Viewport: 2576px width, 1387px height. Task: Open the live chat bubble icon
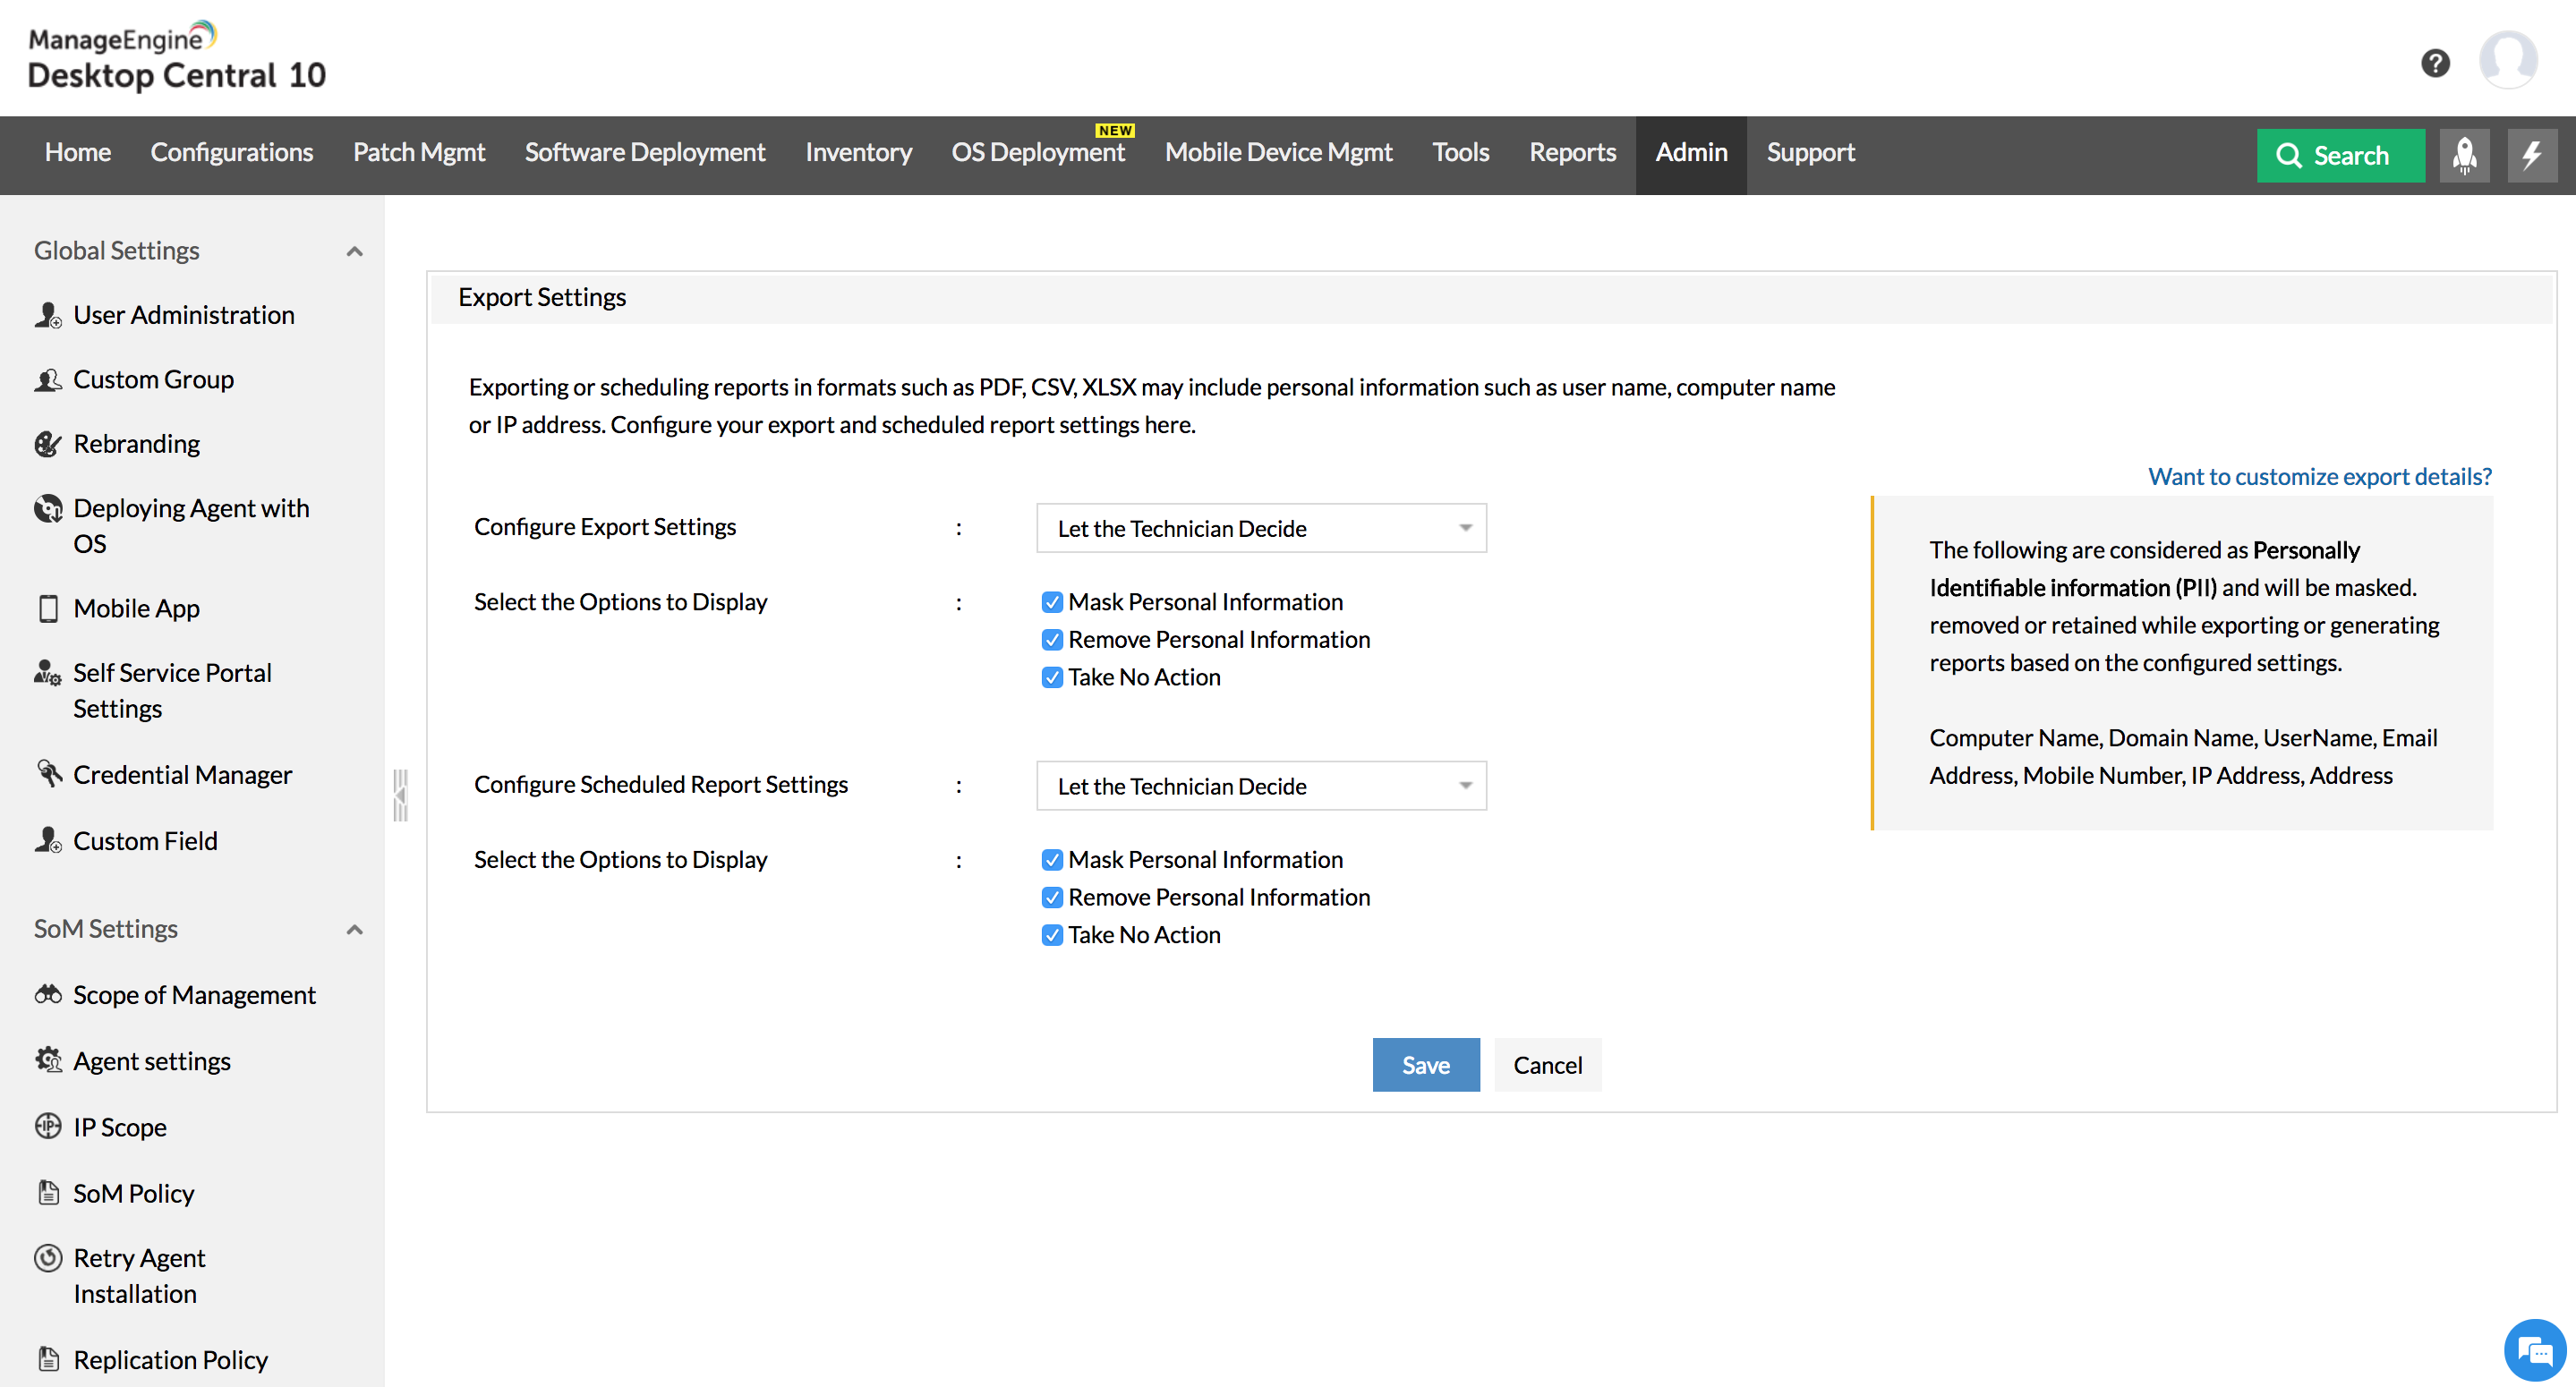click(2534, 1350)
